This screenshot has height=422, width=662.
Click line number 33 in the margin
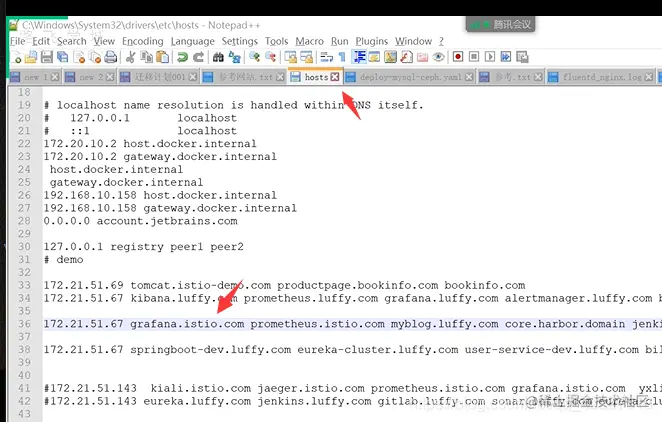(24, 285)
